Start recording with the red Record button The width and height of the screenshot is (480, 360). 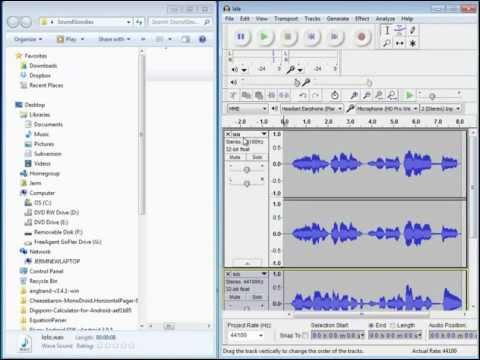tap(361, 37)
